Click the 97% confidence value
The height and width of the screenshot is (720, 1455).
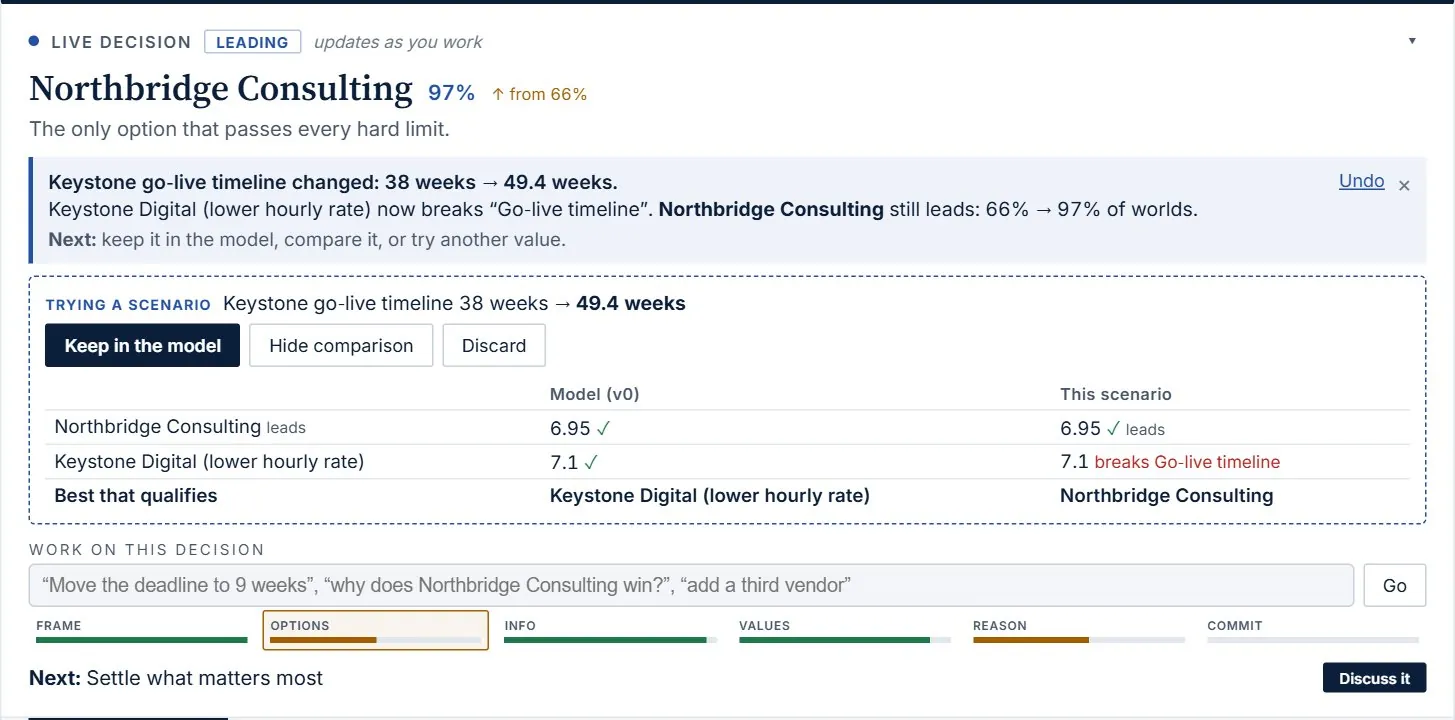point(451,93)
